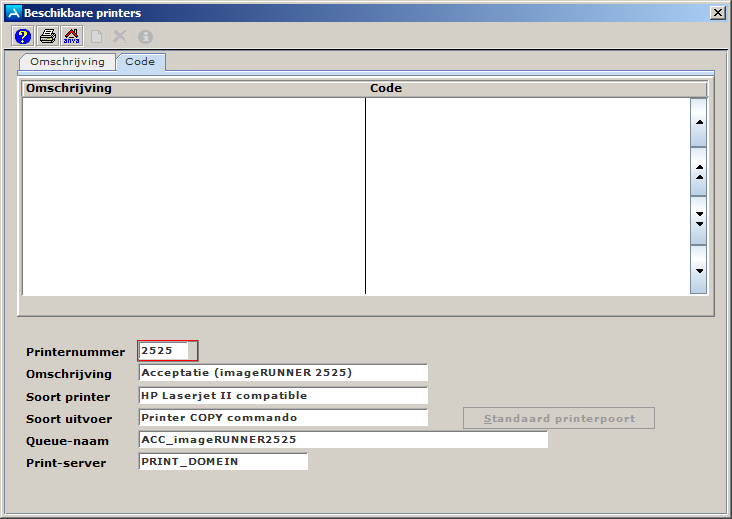Click the blank page new-record icon

(97, 37)
